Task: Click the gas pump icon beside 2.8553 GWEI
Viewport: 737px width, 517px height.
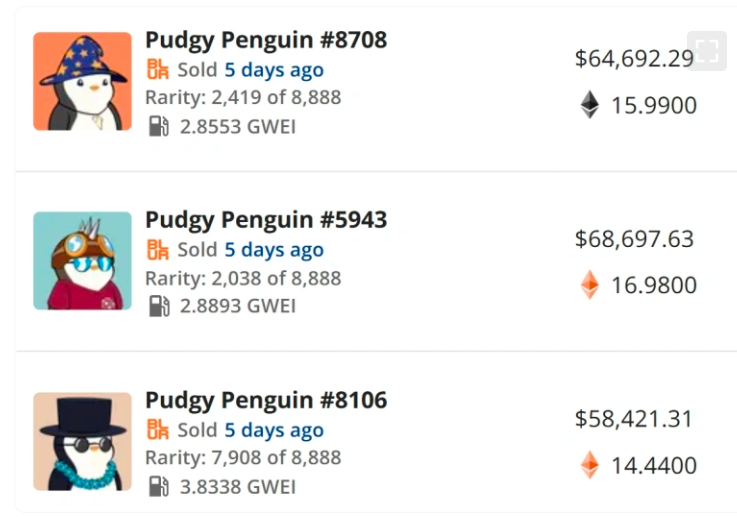Action: (x=159, y=126)
